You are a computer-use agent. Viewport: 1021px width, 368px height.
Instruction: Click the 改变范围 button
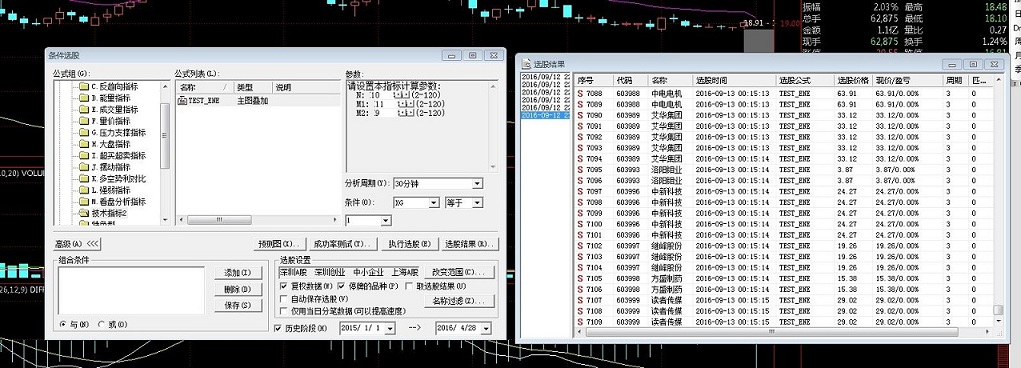(460, 272)
